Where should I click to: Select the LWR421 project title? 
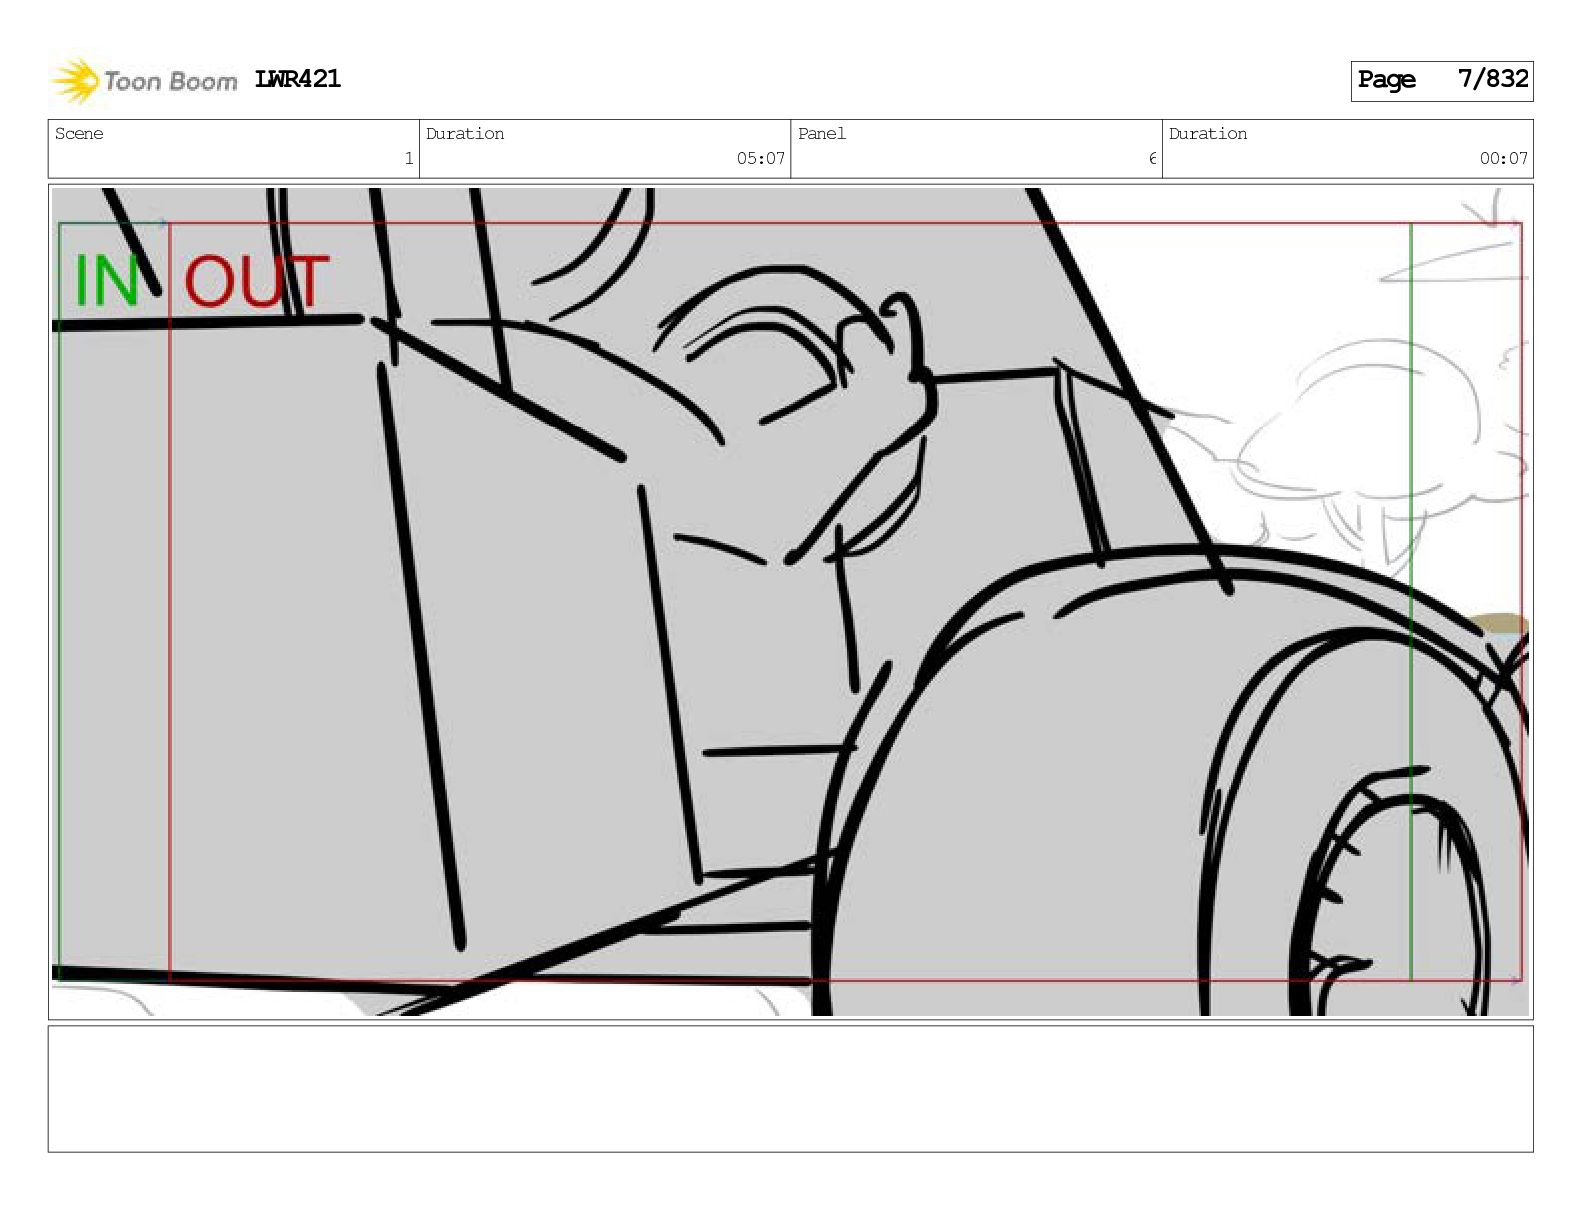[298, 79]
